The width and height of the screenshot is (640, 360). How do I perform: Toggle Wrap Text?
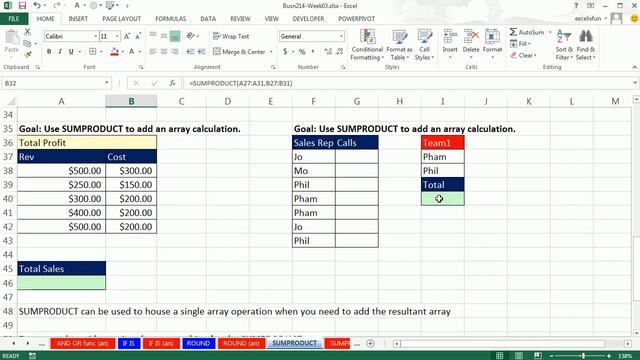[x=231, y=36]
